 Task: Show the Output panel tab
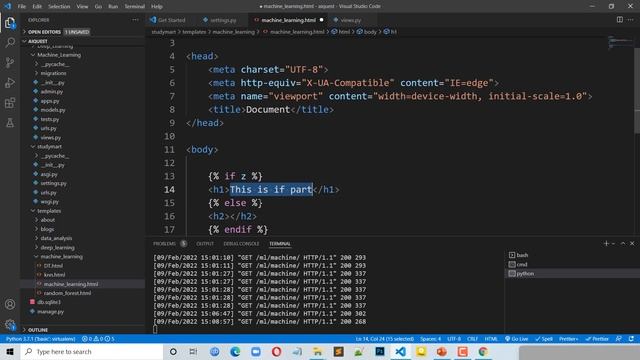click(205, 243)
